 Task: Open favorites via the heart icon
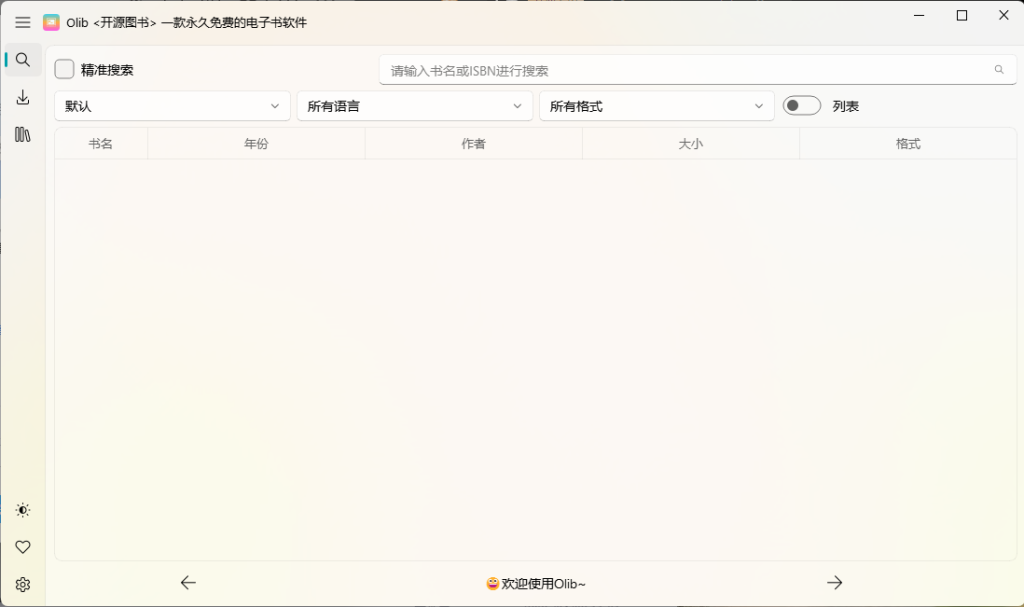point(22,547)
